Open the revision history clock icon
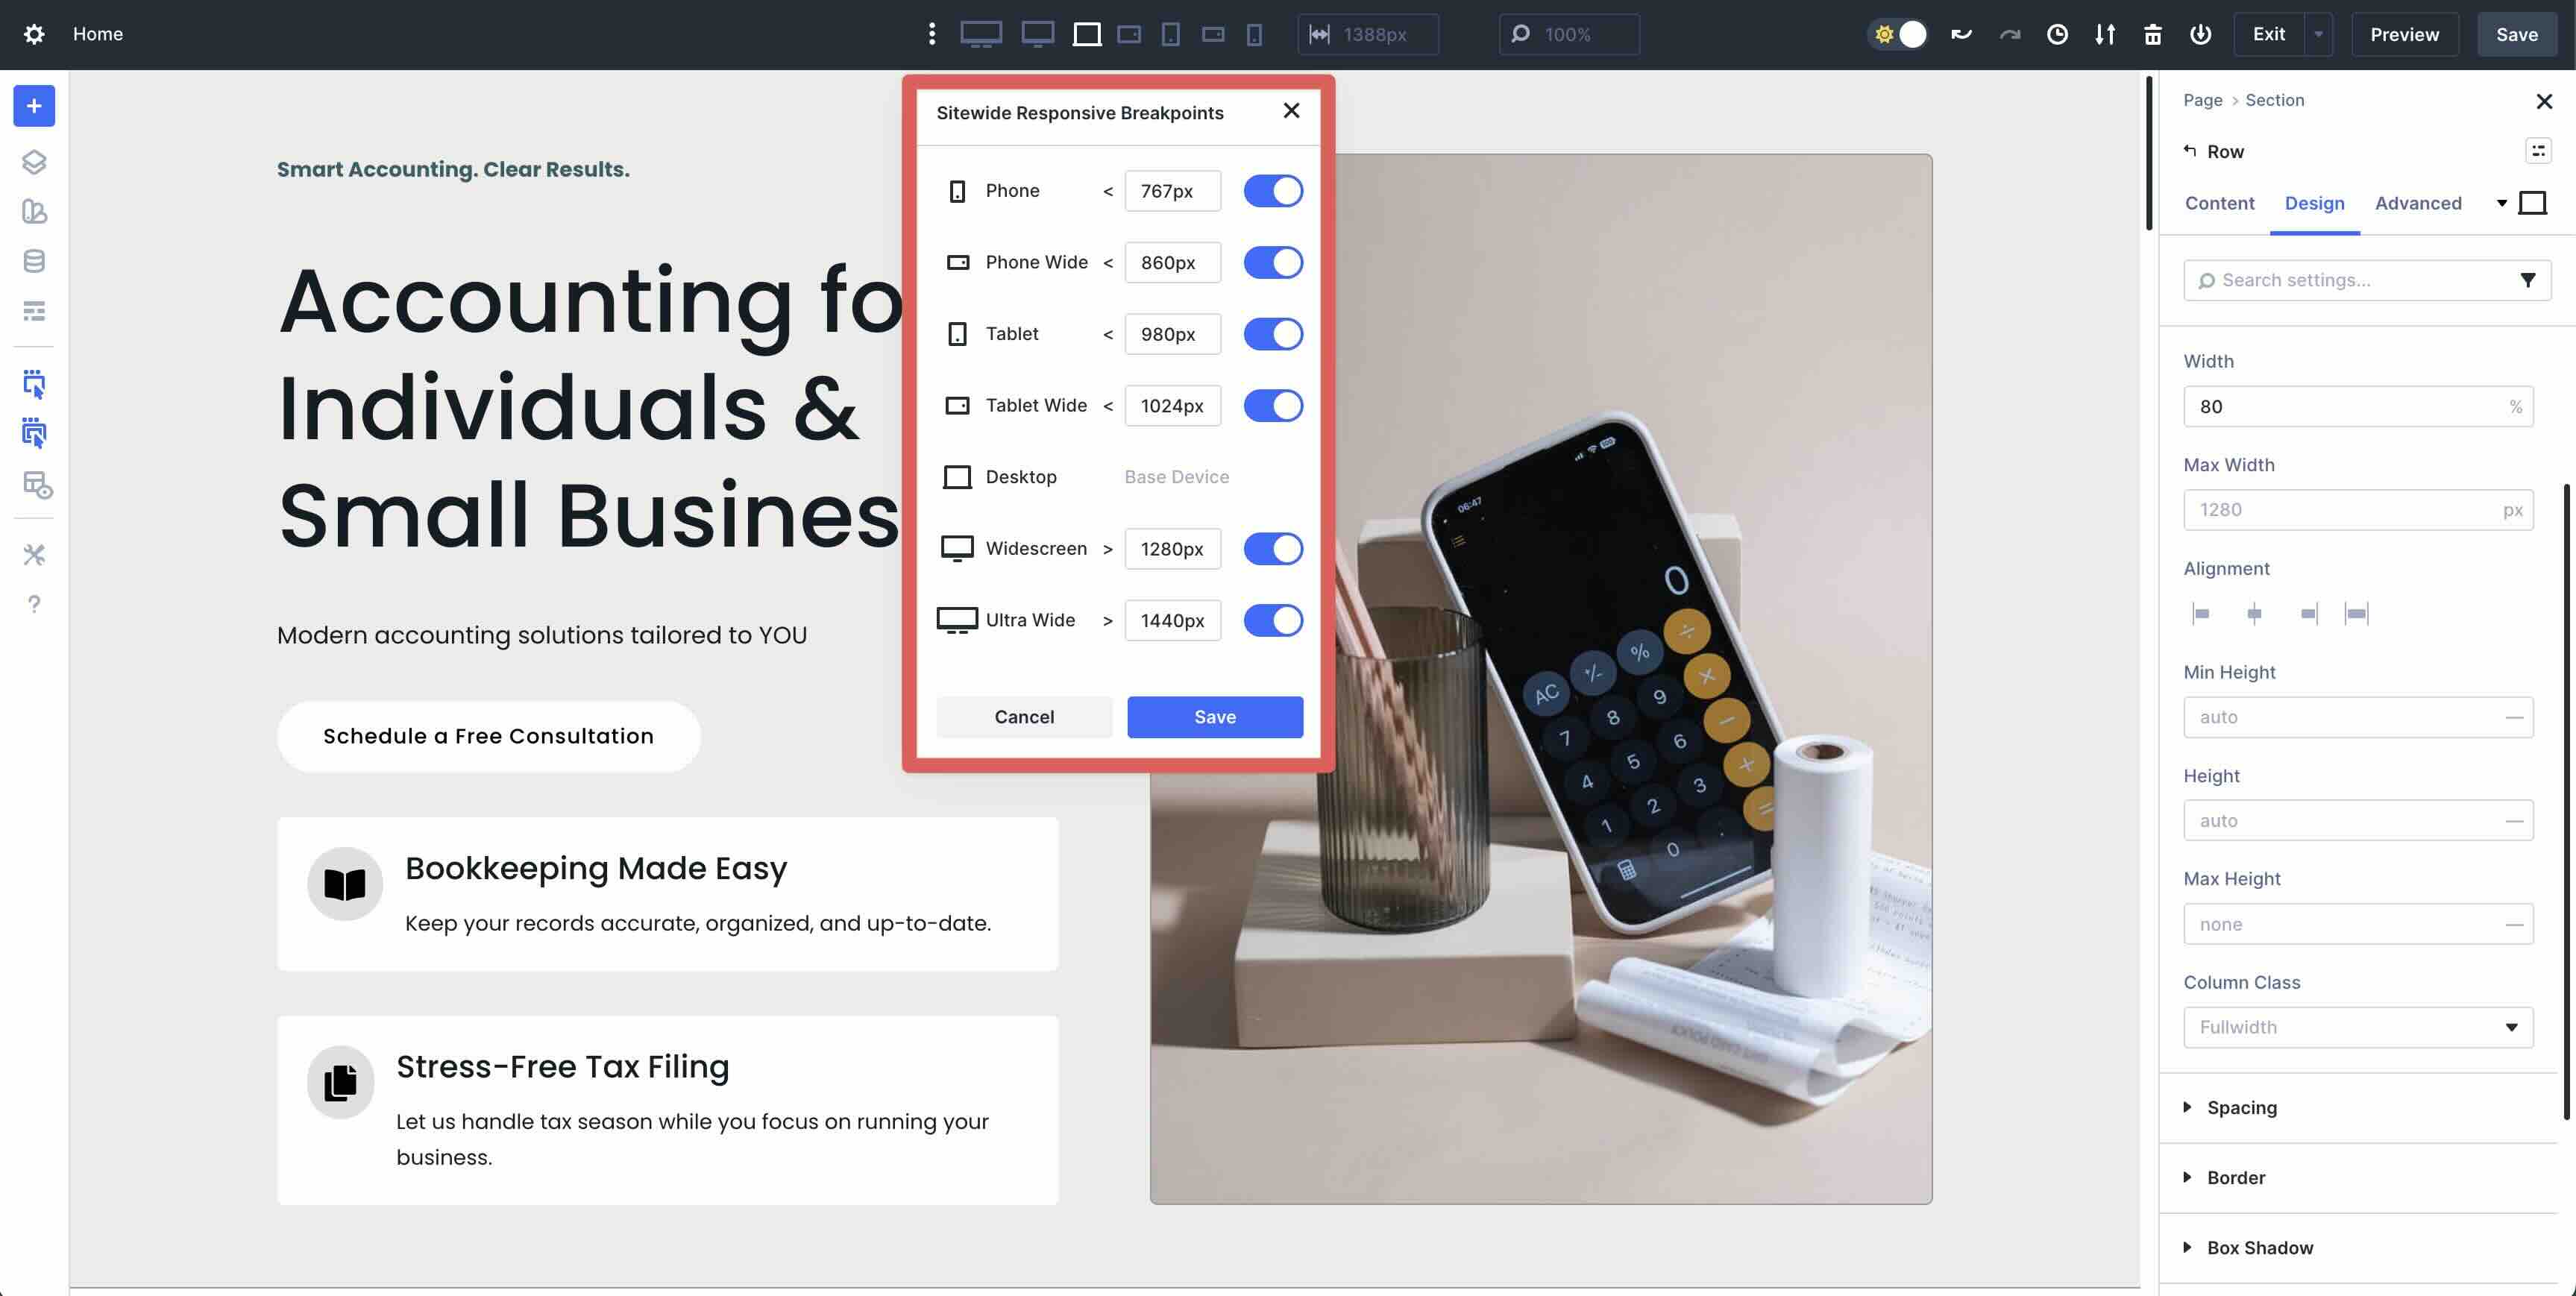This screenshot has width=2576, height=1296. click(2057, 34)
